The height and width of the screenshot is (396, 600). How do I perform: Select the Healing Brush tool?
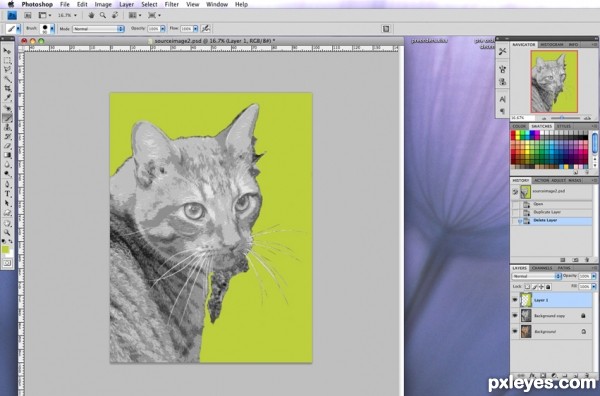[7, 108]
